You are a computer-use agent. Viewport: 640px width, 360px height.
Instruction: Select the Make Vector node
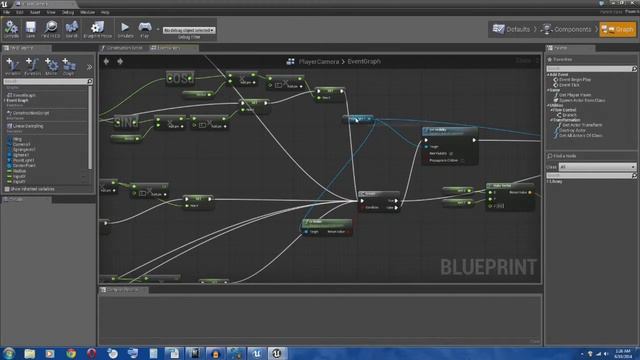tap(510, 196)
